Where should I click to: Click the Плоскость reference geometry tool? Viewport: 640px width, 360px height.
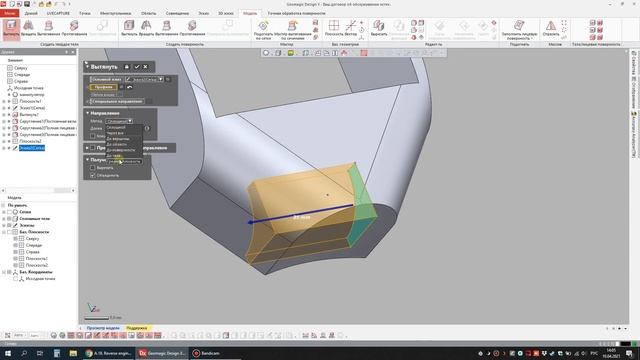pyautogui.click(x=334, y=29)
